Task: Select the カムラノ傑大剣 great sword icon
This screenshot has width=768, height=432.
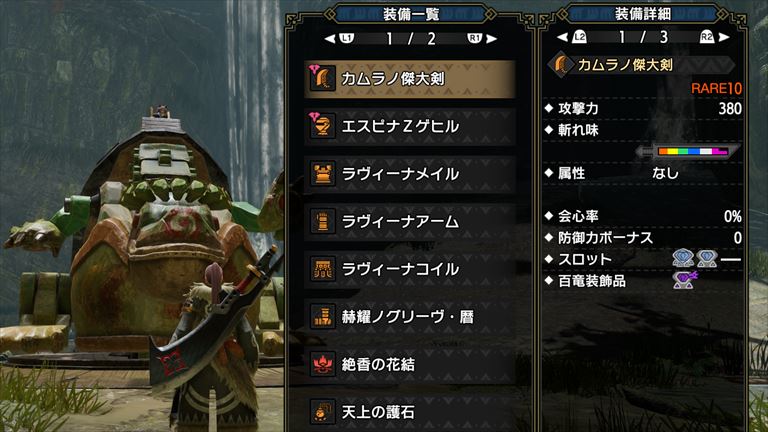Action: pos(323,78)
